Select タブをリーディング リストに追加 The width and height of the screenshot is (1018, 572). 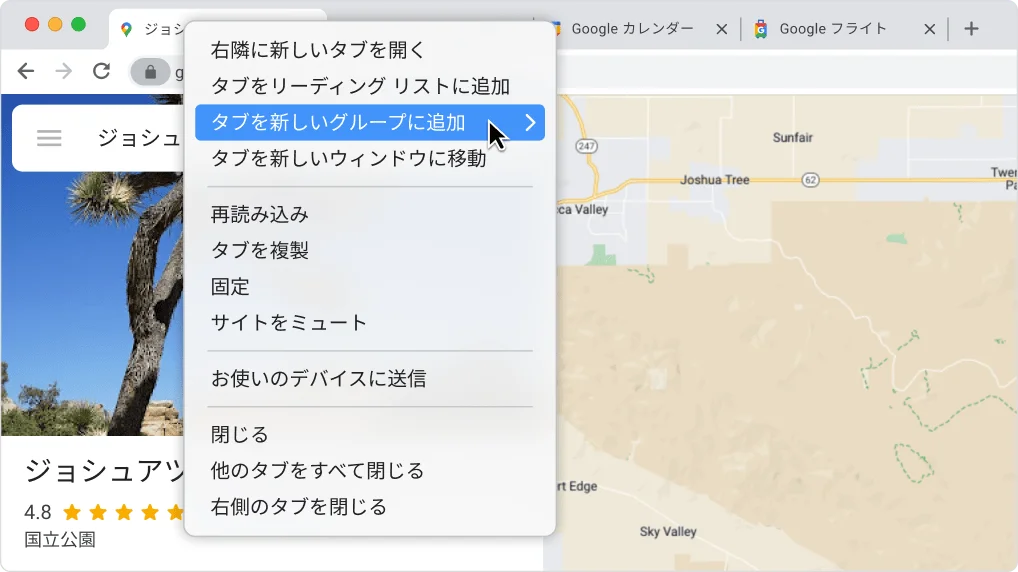point(369,86)
